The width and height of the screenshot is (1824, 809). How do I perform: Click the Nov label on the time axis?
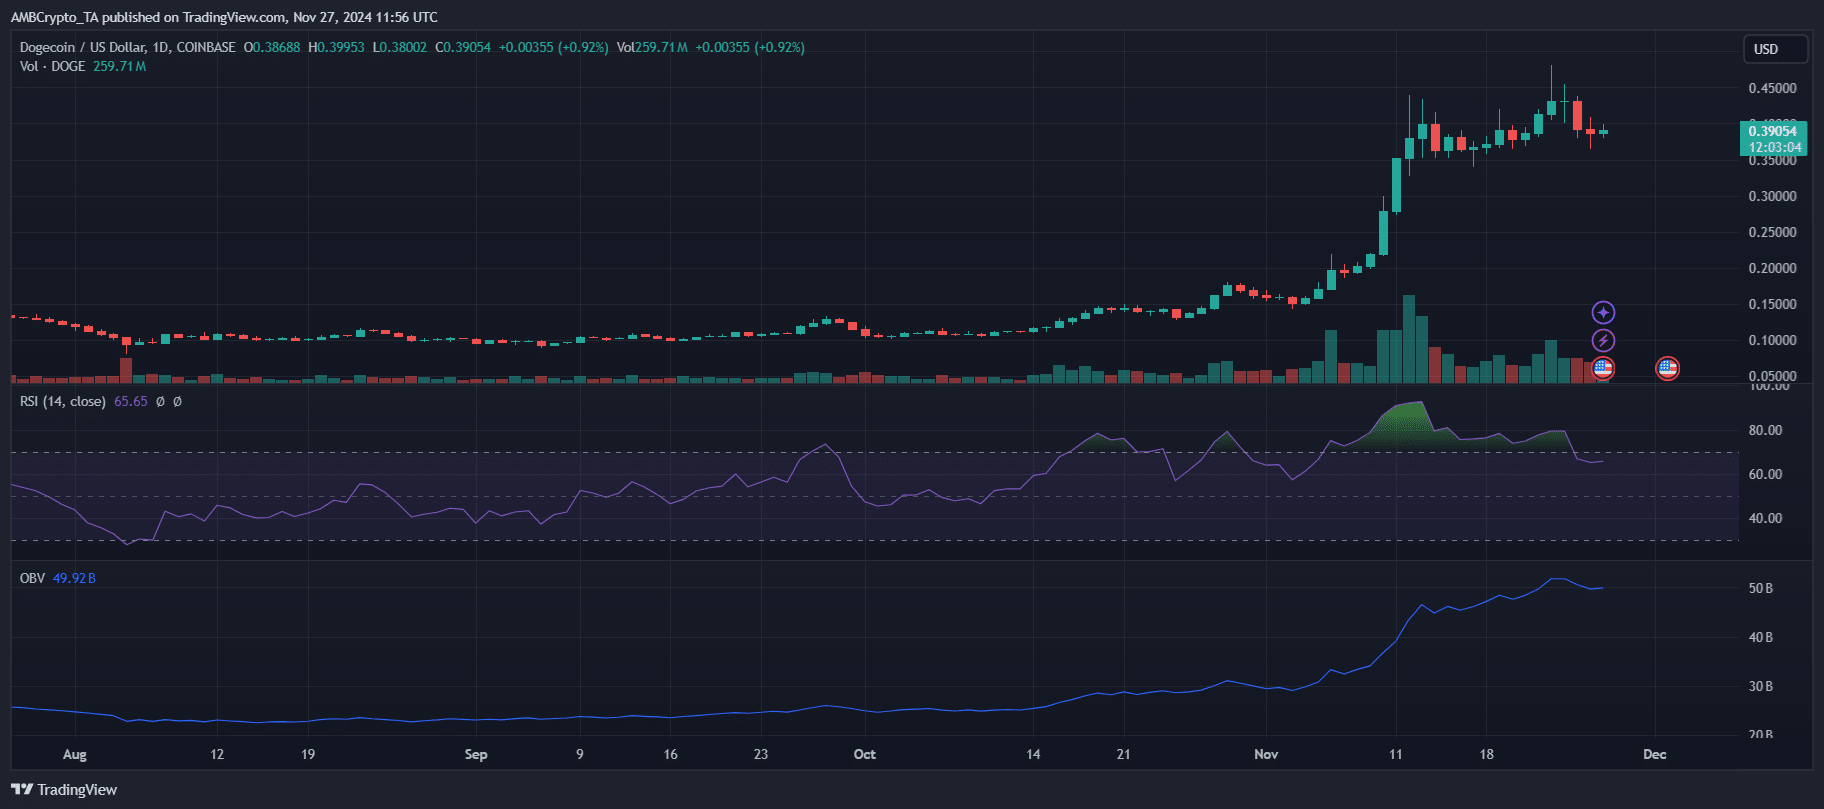pyautogui.click(x=1266, y=754)
